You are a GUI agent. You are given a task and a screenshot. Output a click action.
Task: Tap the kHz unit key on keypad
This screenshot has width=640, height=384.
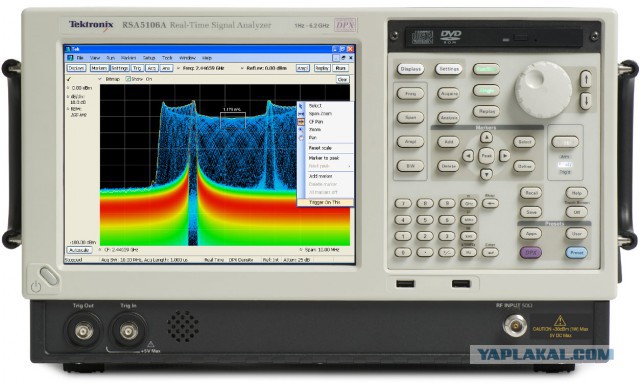click(x=468, y=236)
